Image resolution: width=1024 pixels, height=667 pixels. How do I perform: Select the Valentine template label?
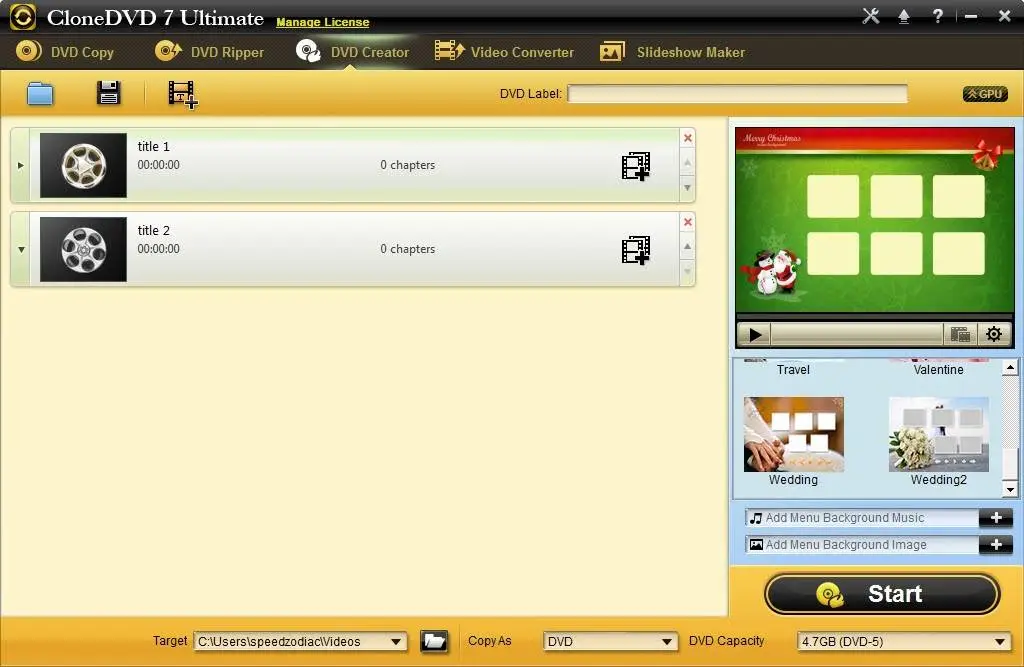pyautogui.click(x=938, y=370)
